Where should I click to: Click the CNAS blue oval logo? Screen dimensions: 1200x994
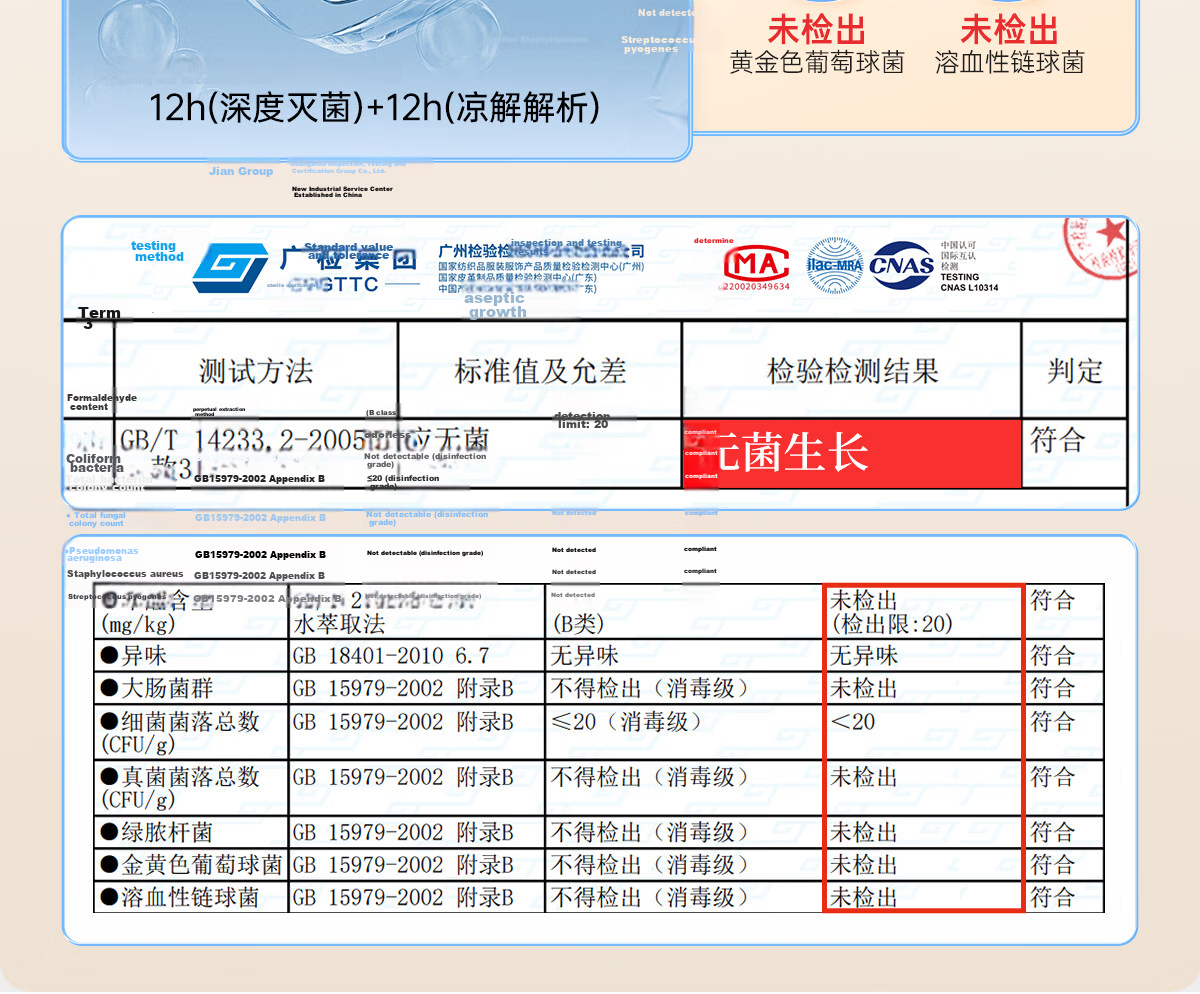click(x=902, y=266)
